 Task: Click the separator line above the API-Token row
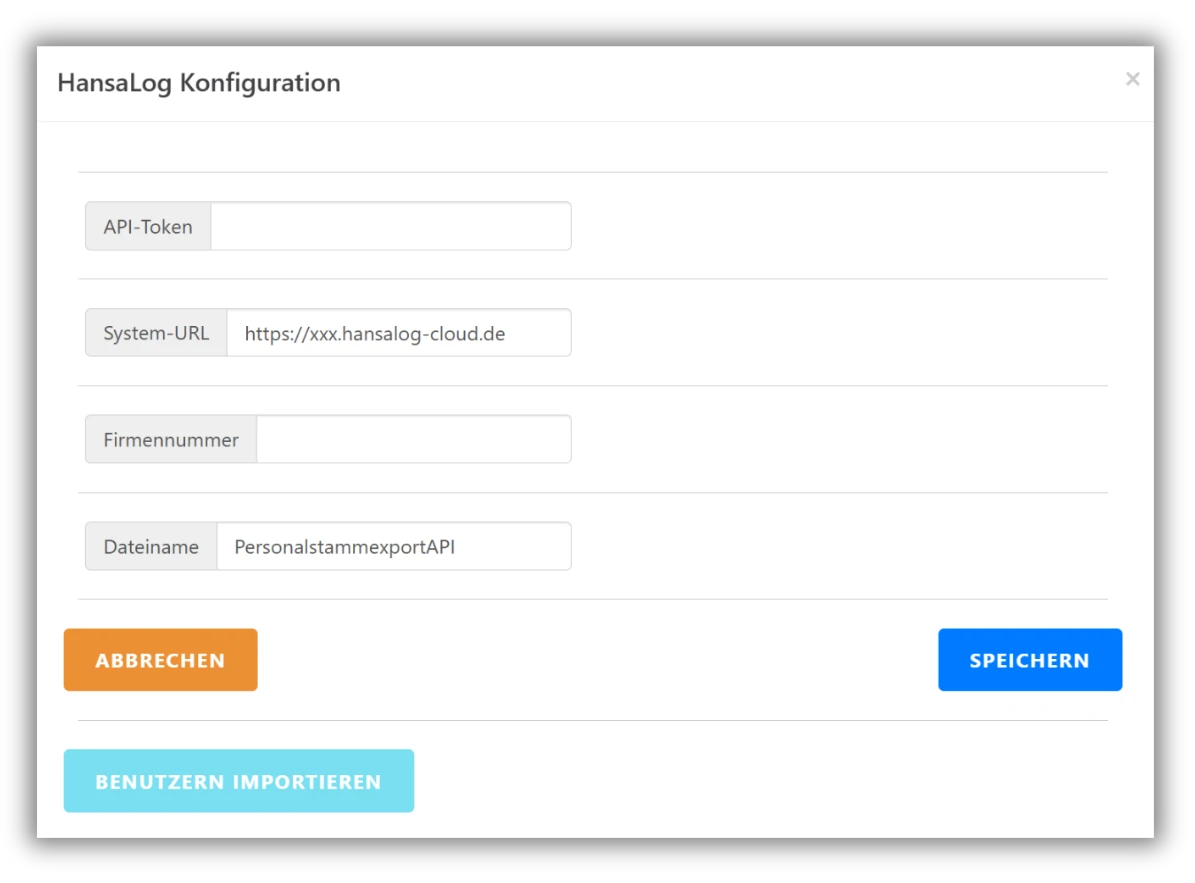point(592,172)
